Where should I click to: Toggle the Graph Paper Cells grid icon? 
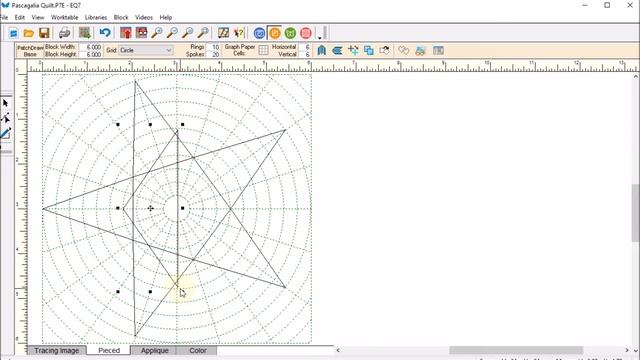[x=263, y=50]
